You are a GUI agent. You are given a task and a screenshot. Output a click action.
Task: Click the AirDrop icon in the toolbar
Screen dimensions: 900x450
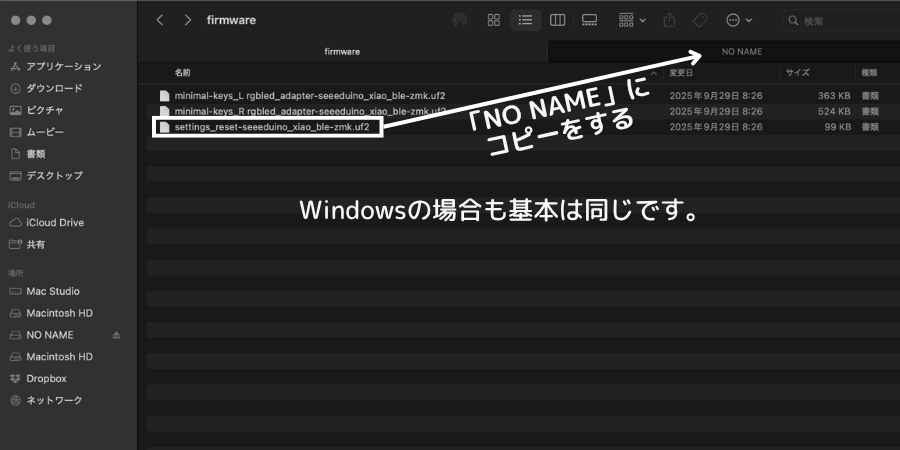[x=459, y=20]
